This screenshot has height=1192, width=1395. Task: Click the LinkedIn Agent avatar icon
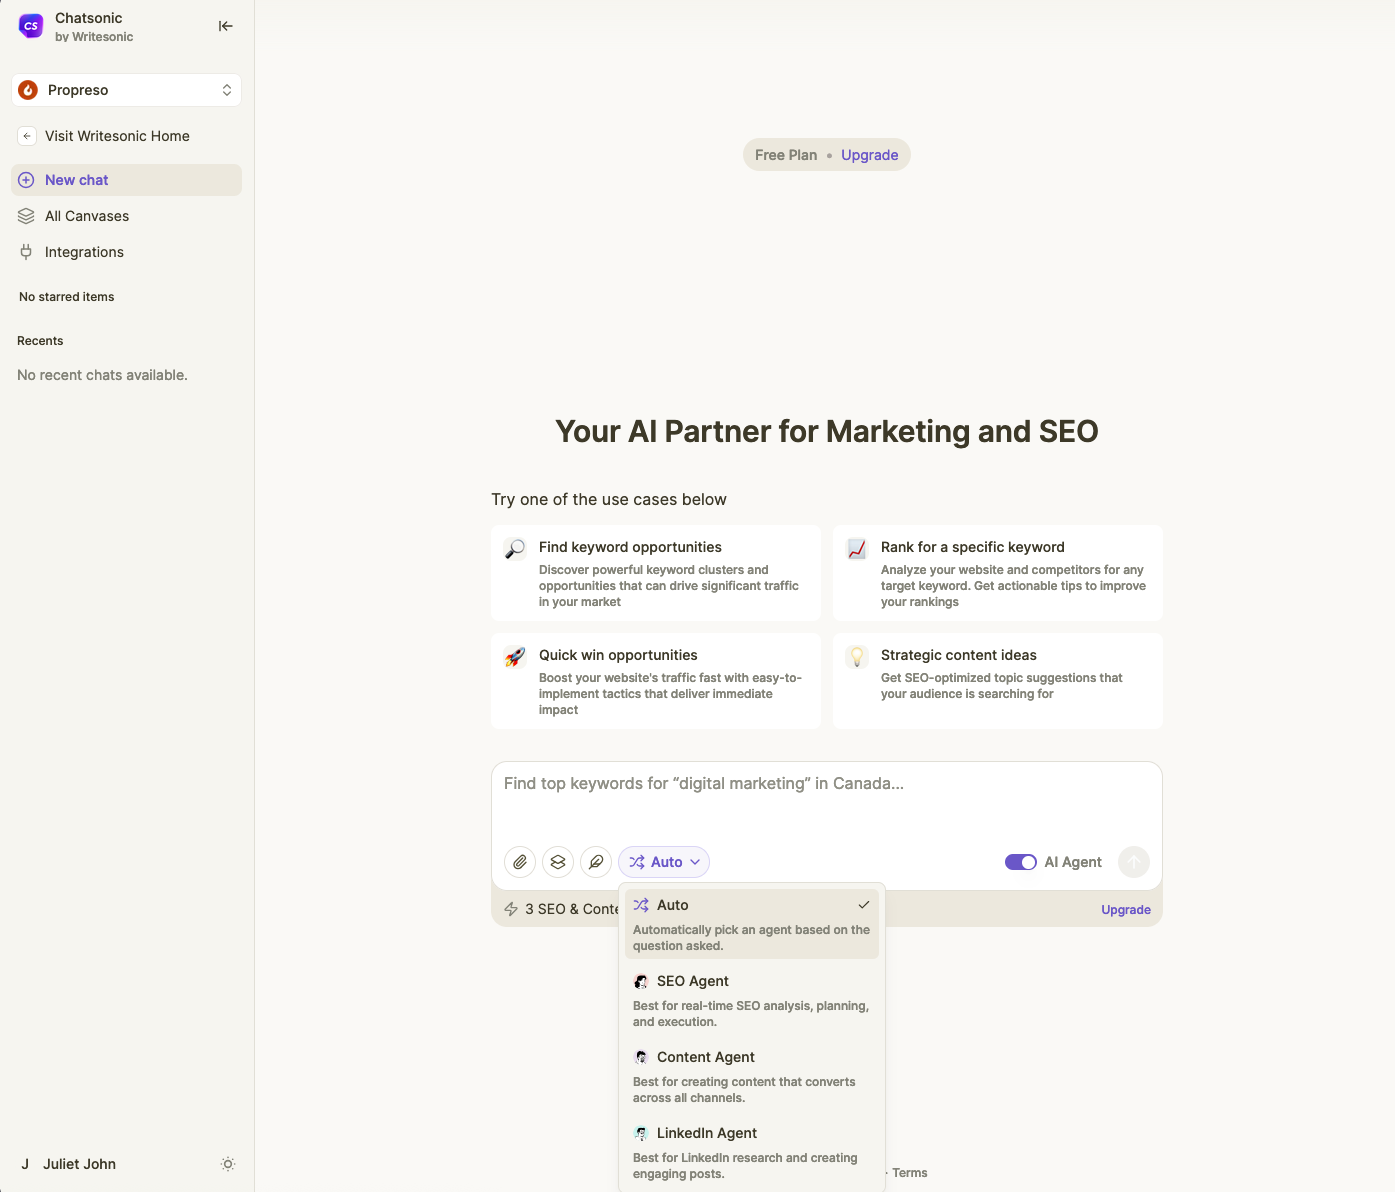641,1133
